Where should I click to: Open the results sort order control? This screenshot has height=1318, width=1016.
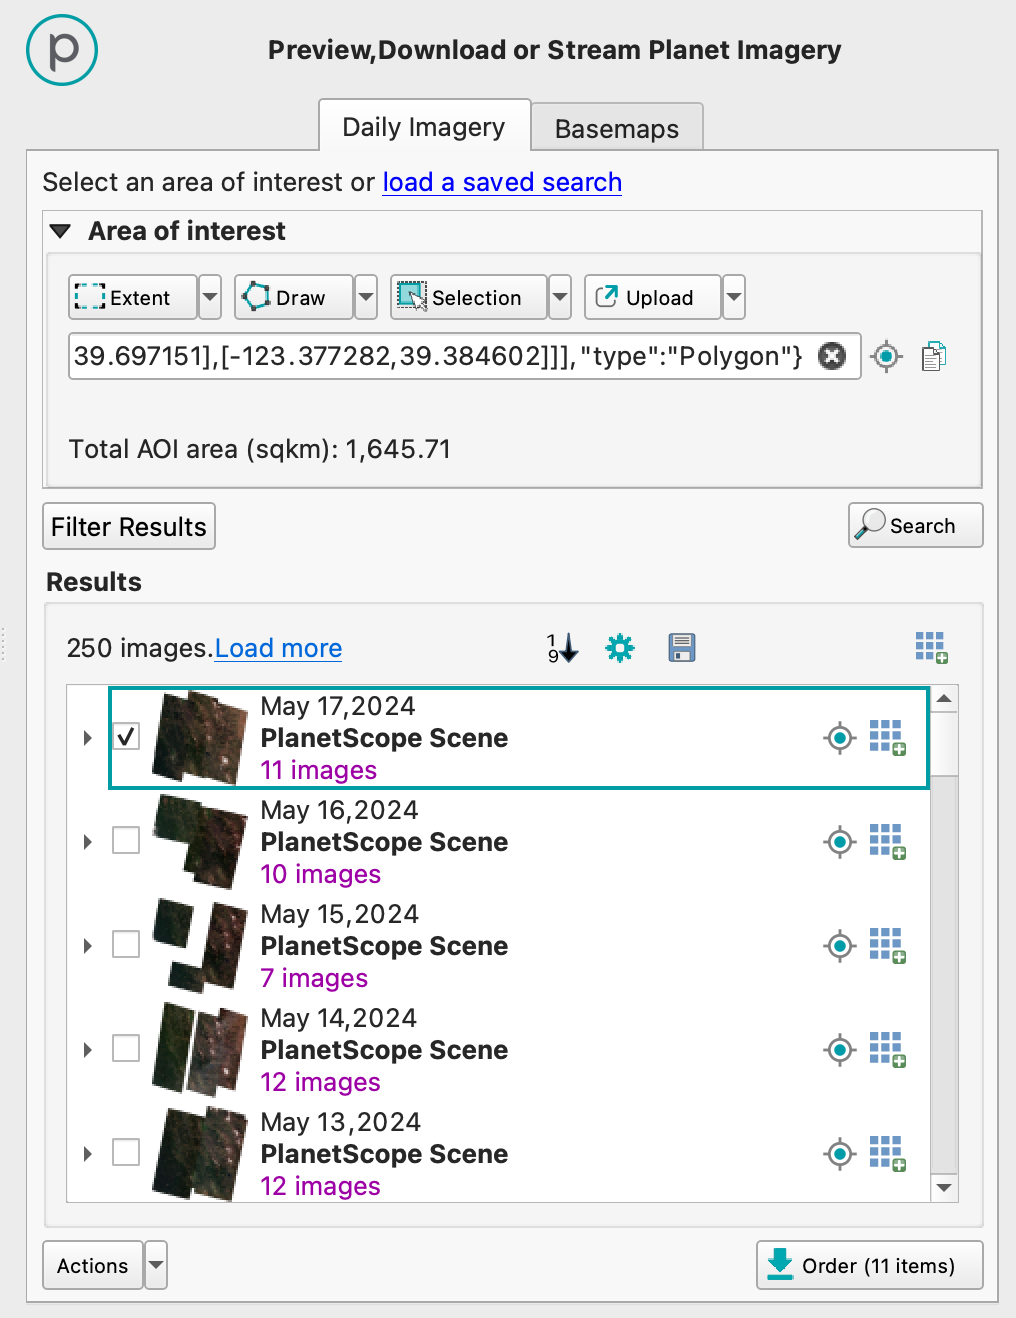[x=561, y=648]
